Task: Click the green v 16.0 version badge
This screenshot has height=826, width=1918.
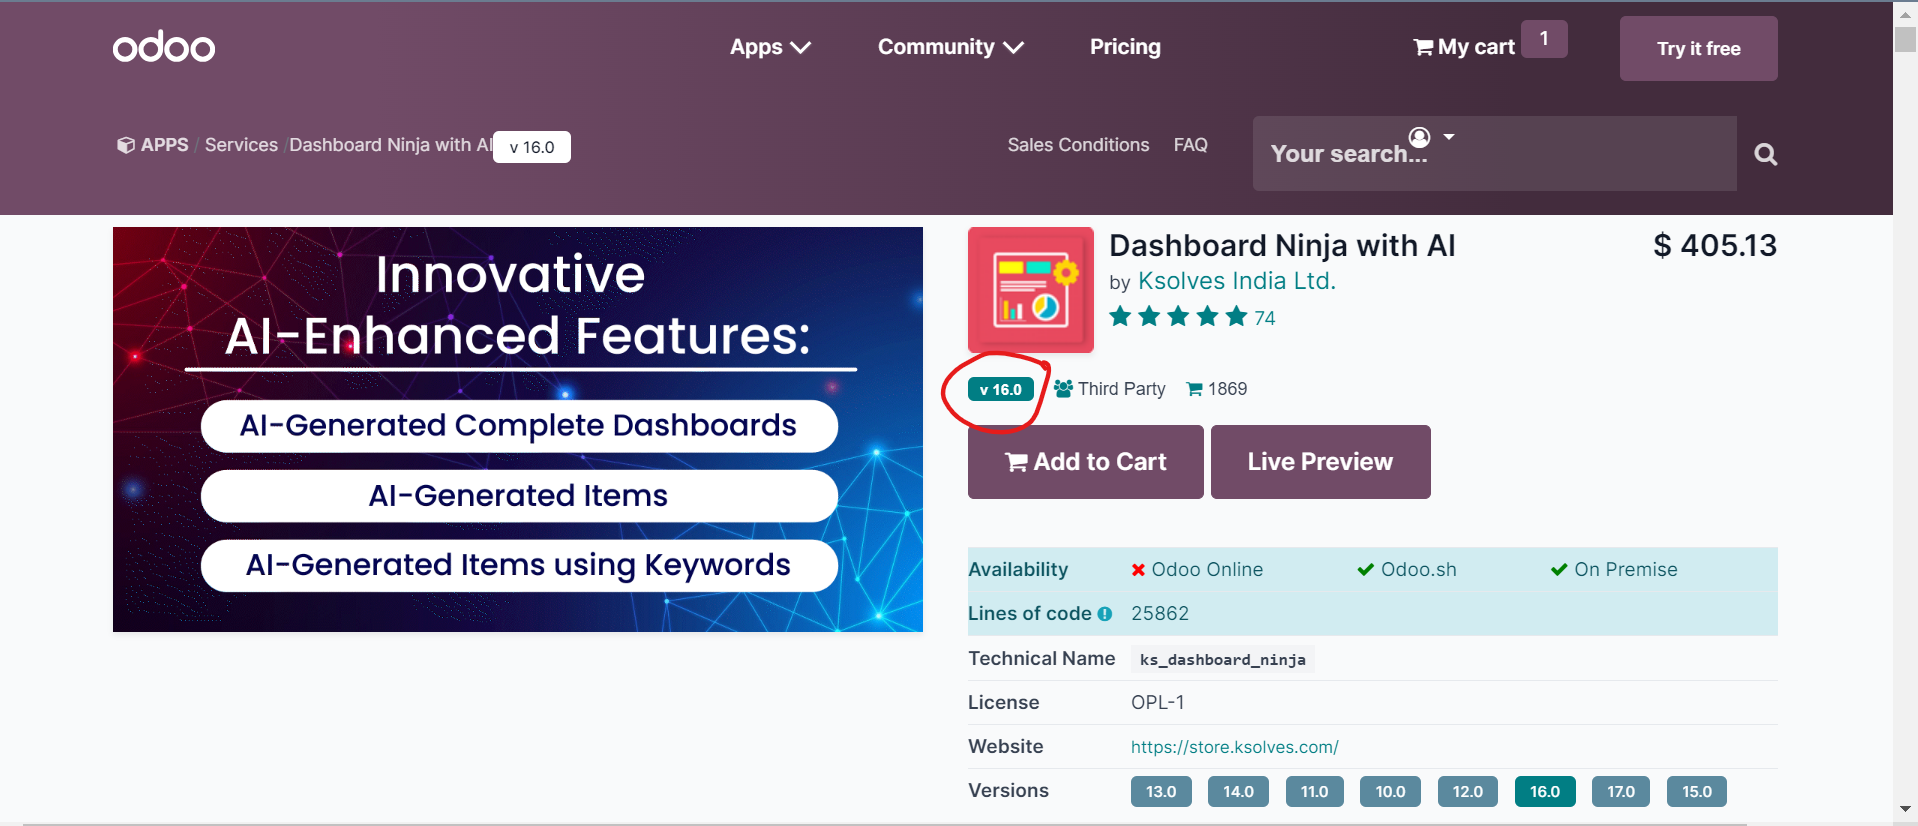Action: (1000, 389)
